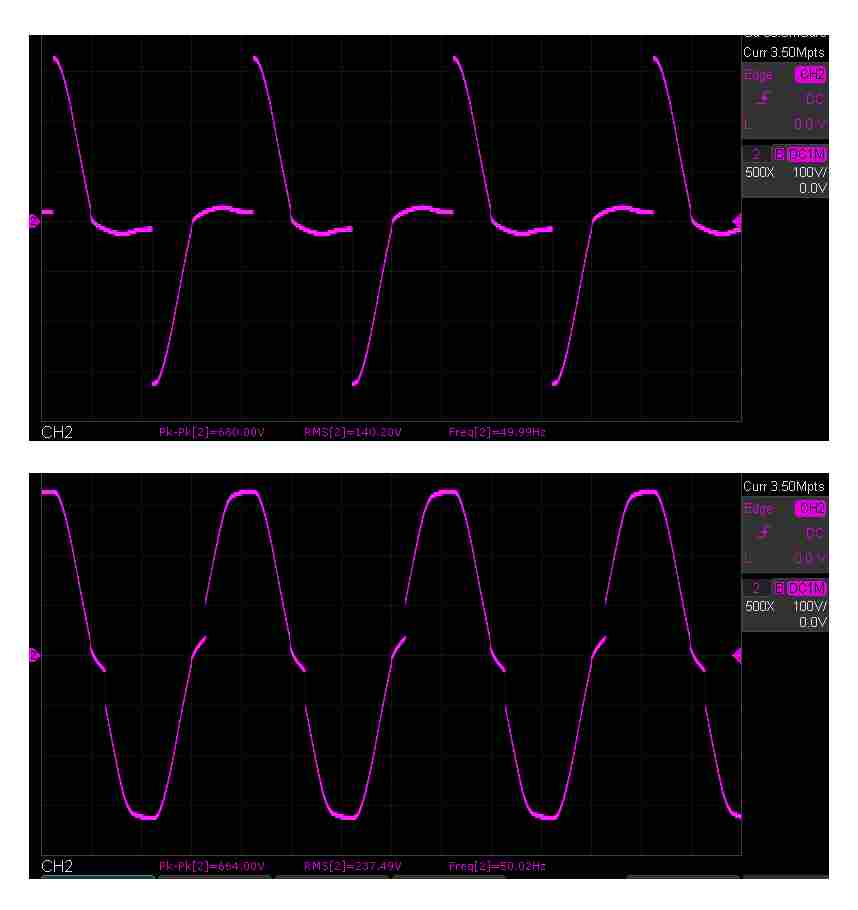Click the rising edge slope icon in top capture
Viewport: 858px width, 910px height.
pos(765,98)
